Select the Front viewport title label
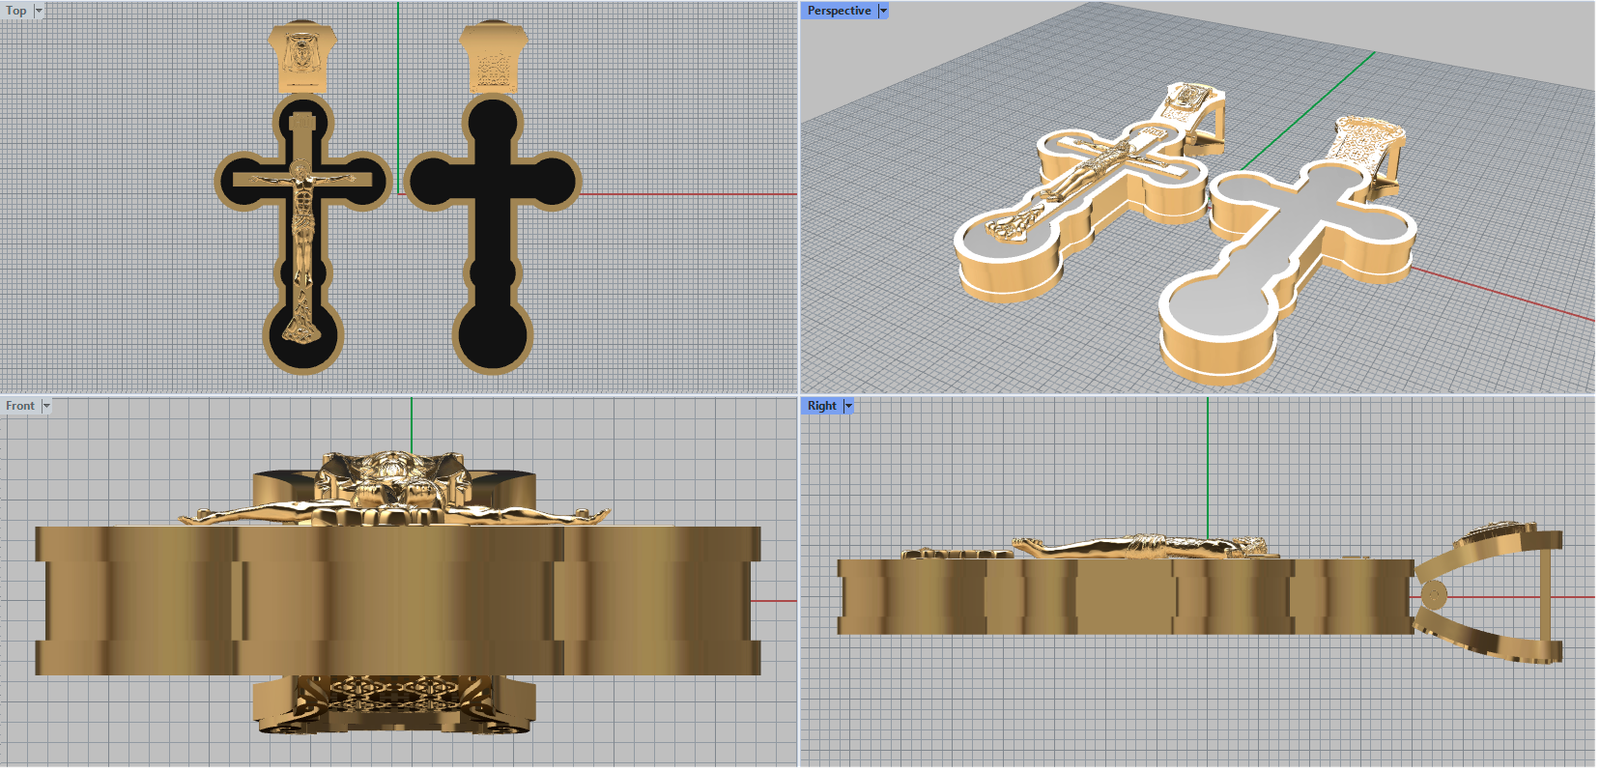 (x=20, y=406)
